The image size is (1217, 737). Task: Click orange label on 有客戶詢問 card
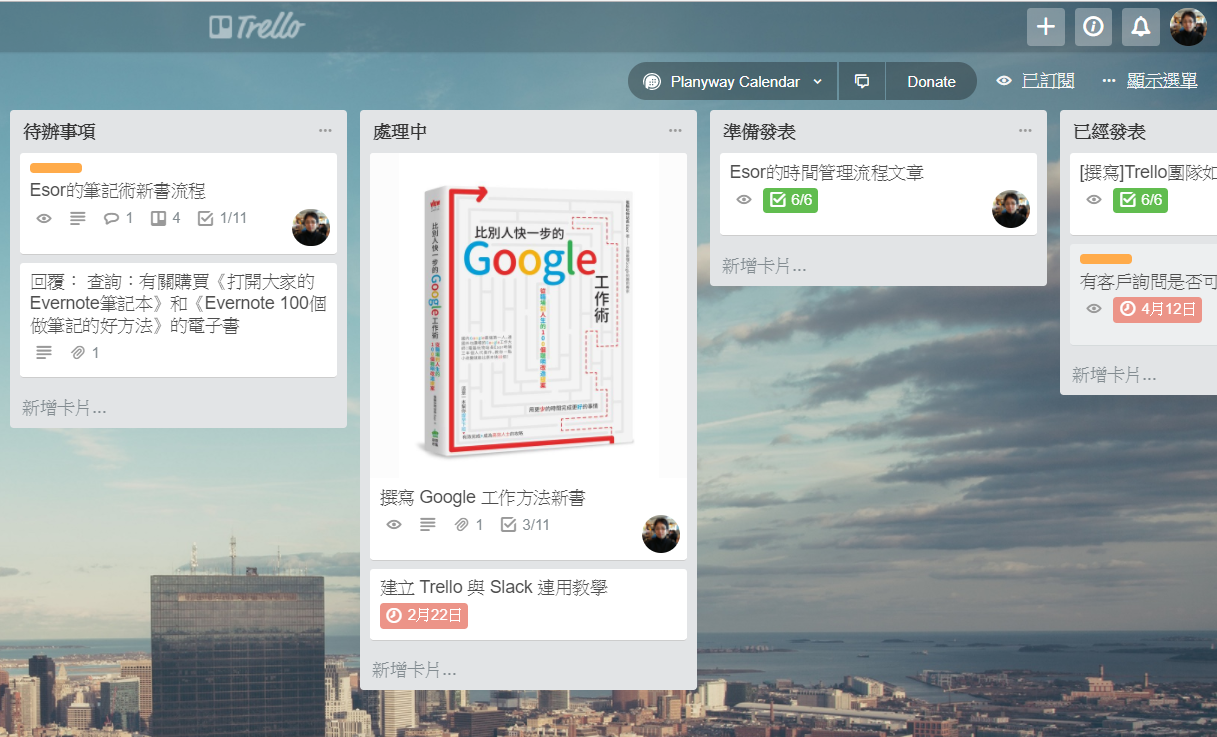tap(1106, 259)
